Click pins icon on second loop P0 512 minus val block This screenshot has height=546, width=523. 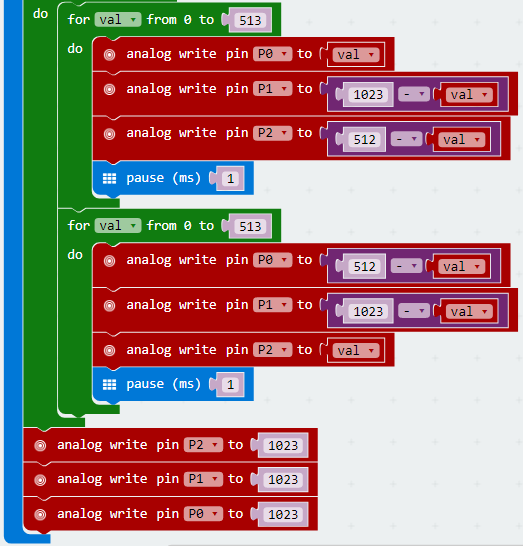(x=109, y=261)
